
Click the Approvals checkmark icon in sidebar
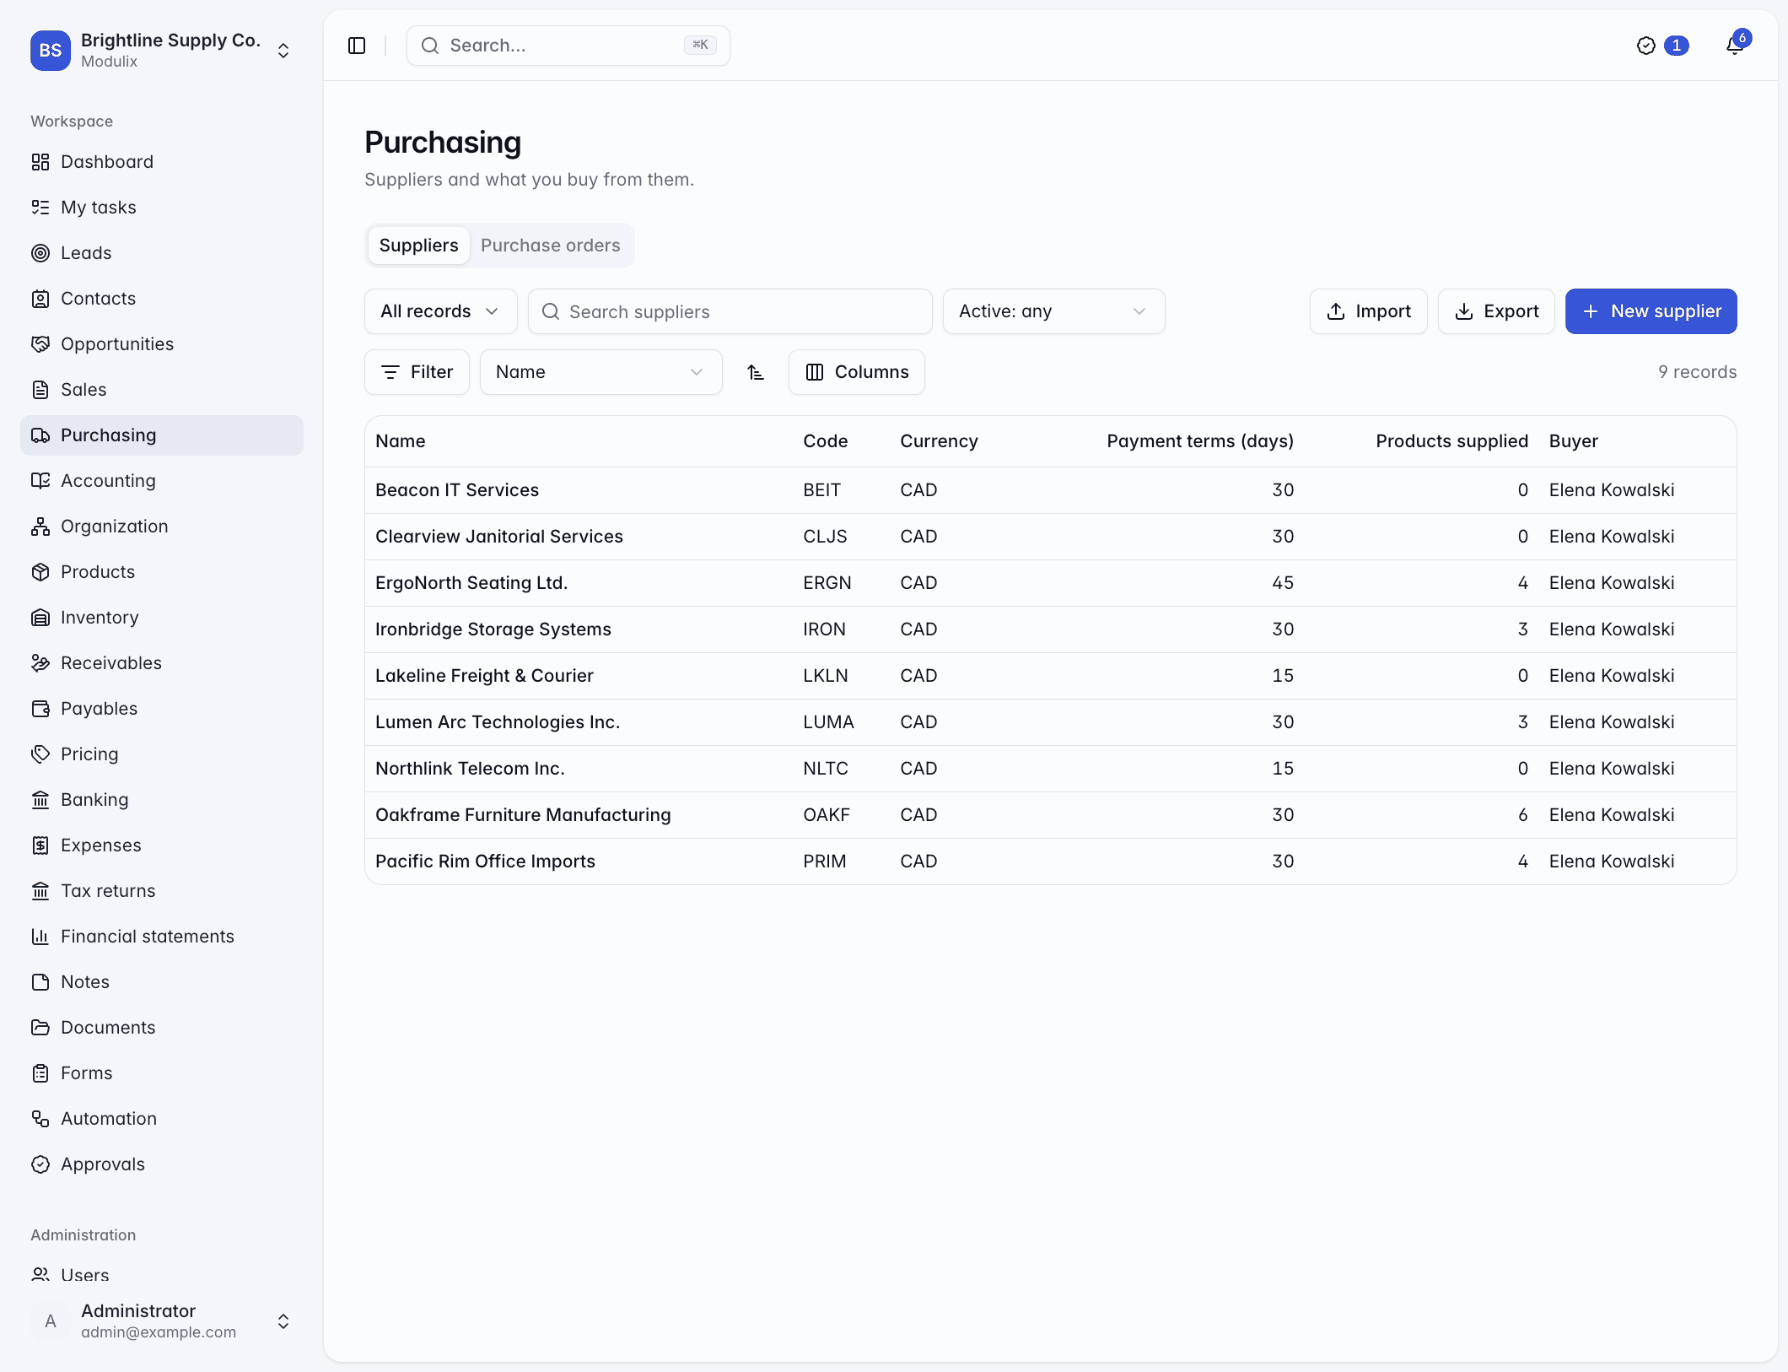coord(40,1164)
